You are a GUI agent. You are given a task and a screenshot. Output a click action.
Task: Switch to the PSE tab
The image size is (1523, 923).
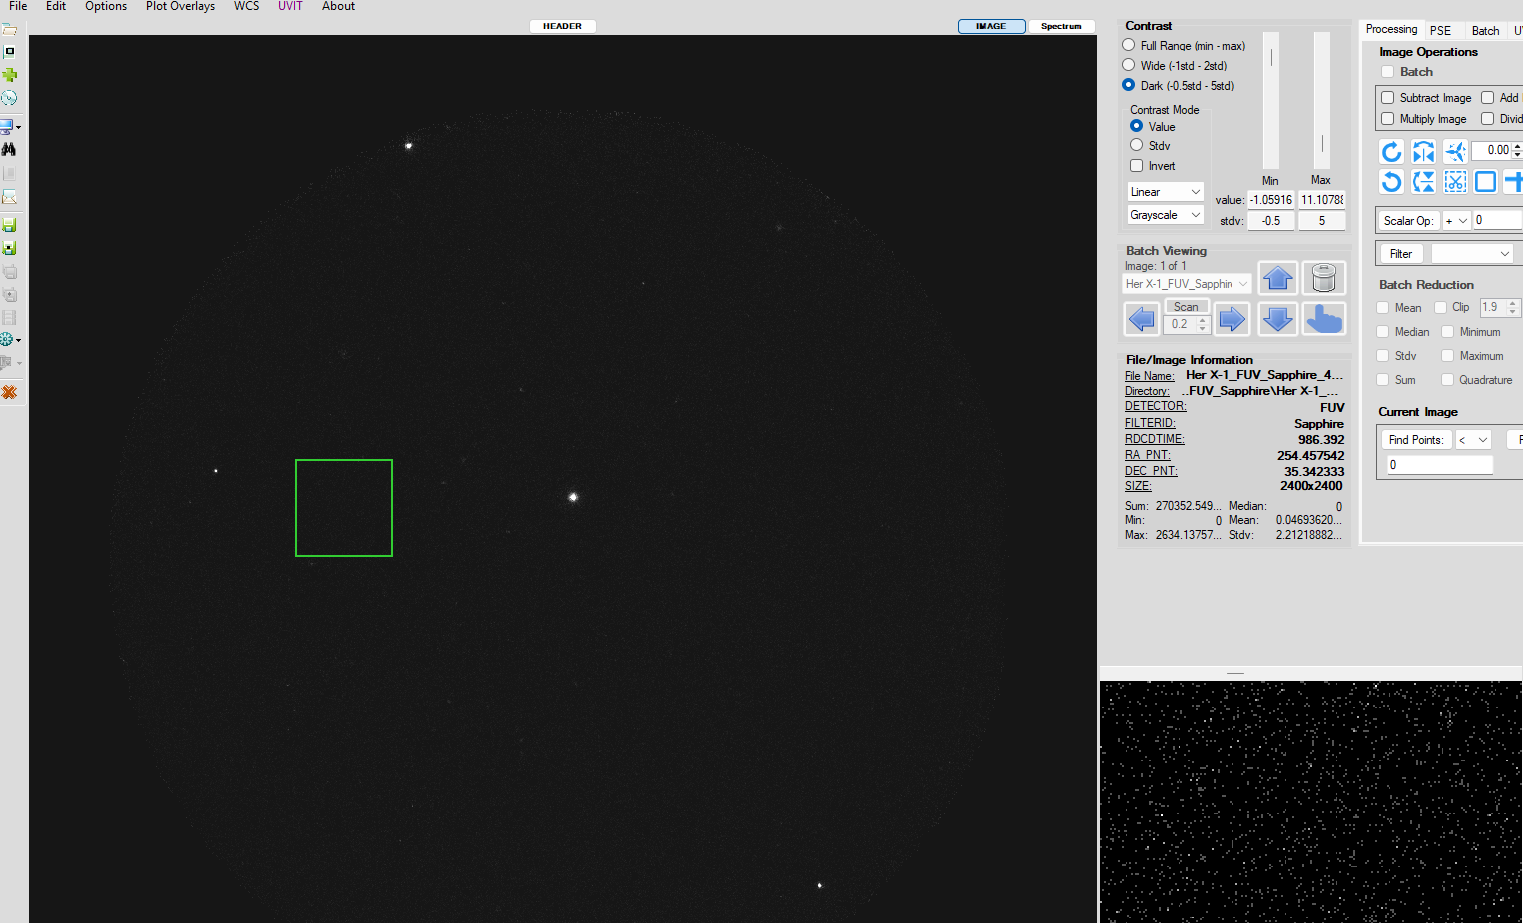1440,30
